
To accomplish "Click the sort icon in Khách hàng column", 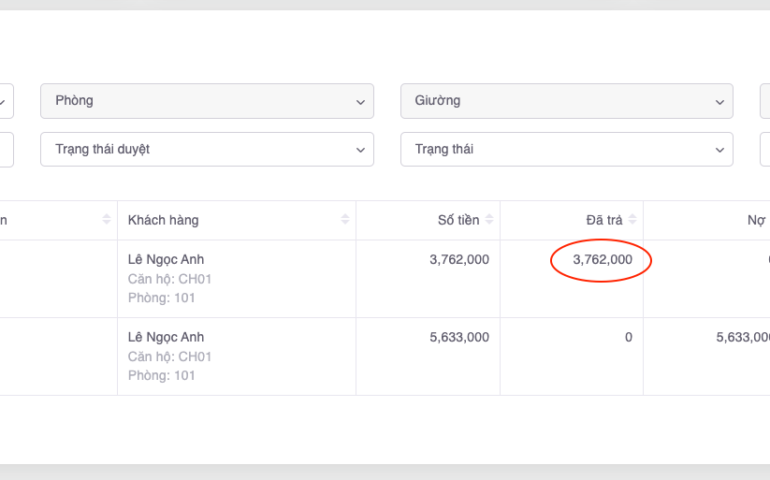I will pos(345,219).
